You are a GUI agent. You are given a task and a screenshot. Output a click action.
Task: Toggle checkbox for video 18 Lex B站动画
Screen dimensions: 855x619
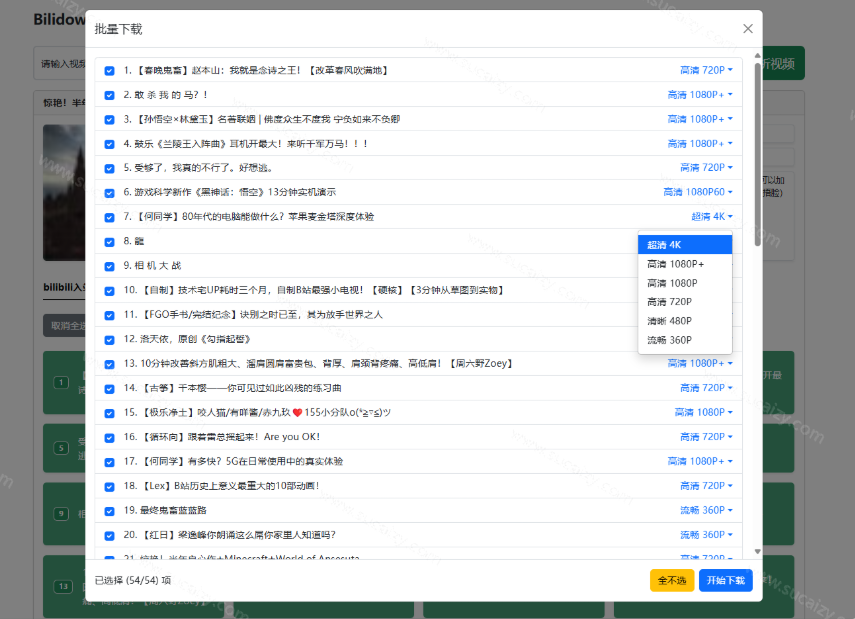110,487
